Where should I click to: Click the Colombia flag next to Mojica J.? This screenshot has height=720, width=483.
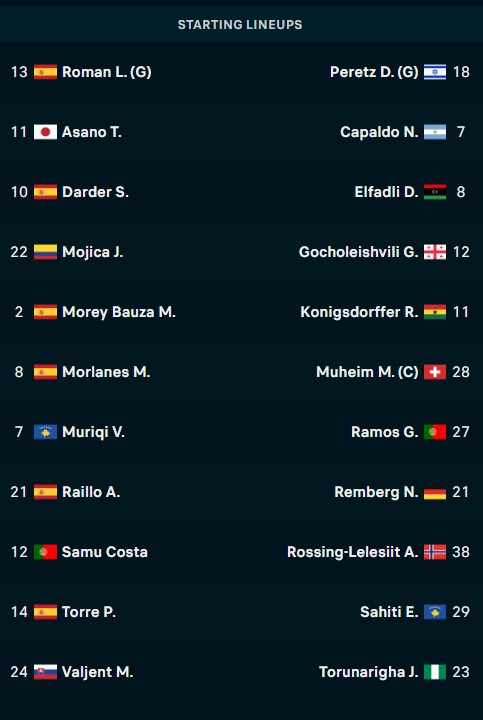(45, 252)
